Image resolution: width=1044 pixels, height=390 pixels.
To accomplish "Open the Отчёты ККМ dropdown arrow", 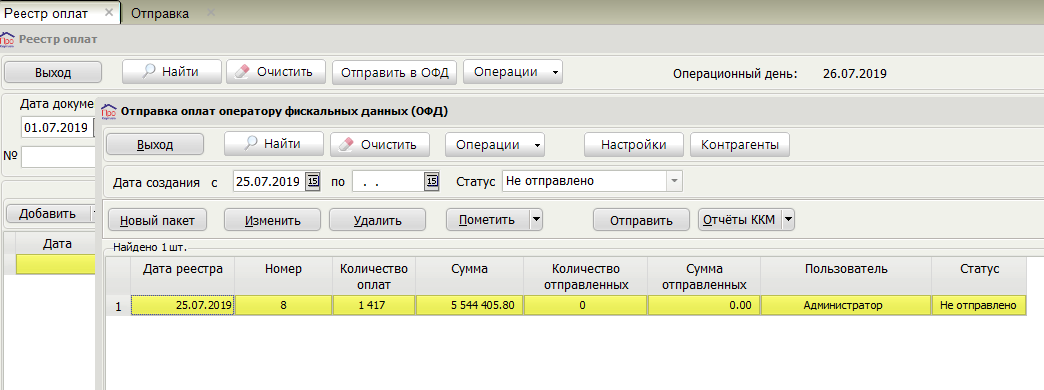I will click(788, 220).
